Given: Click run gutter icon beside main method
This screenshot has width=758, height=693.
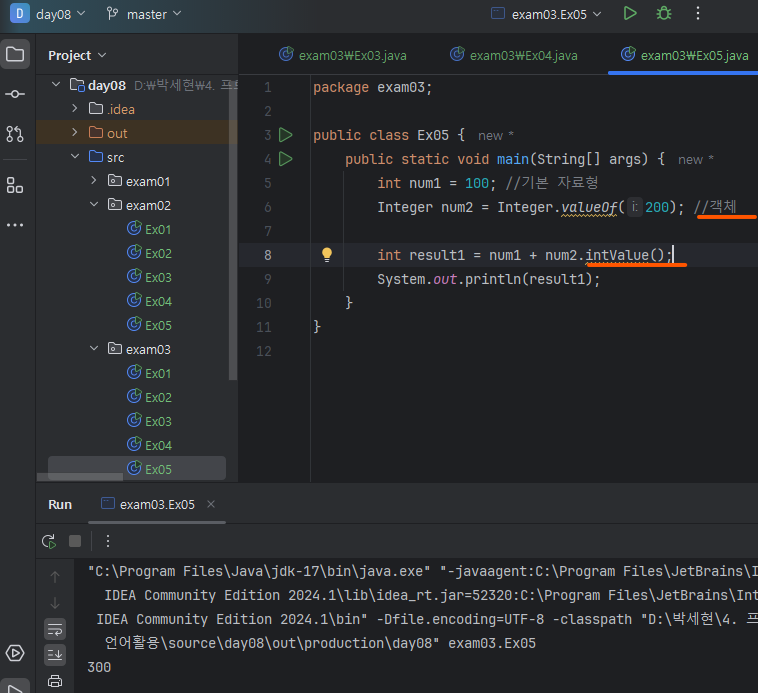Looking at the screenshot, I should (286, 159).
